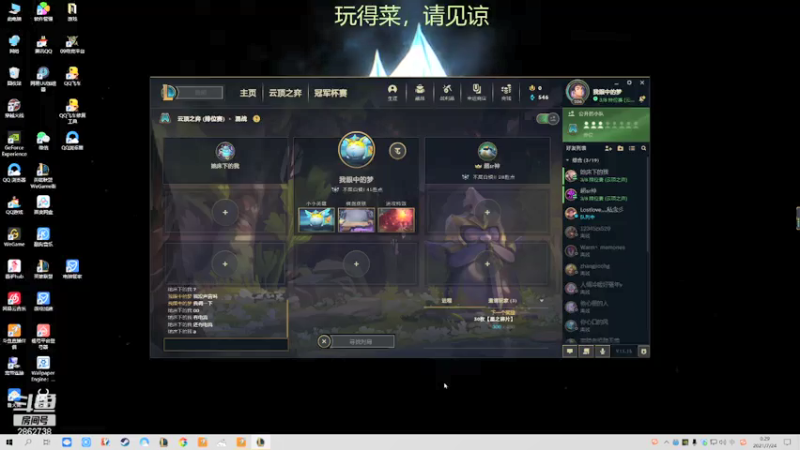Image resolution: width=800 pixels, height=450 pixels.
Task: Click the open party lobby green banner
Action: coord(606,124)
